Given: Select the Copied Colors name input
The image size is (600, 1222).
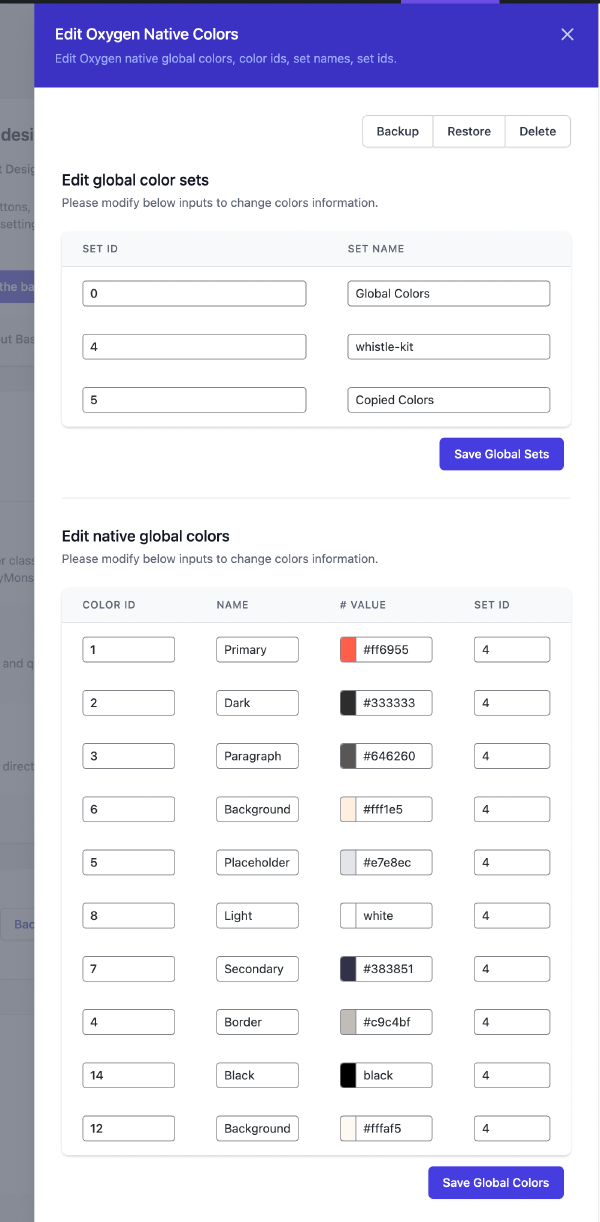Looking at the screenshot, I should (x=448, y=399).
